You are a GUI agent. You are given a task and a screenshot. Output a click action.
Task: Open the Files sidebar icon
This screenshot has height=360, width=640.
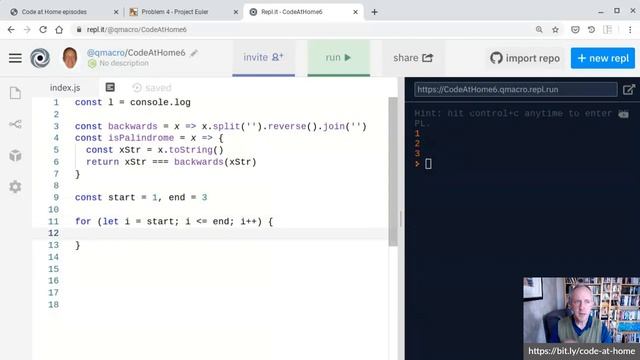(15, 93)
